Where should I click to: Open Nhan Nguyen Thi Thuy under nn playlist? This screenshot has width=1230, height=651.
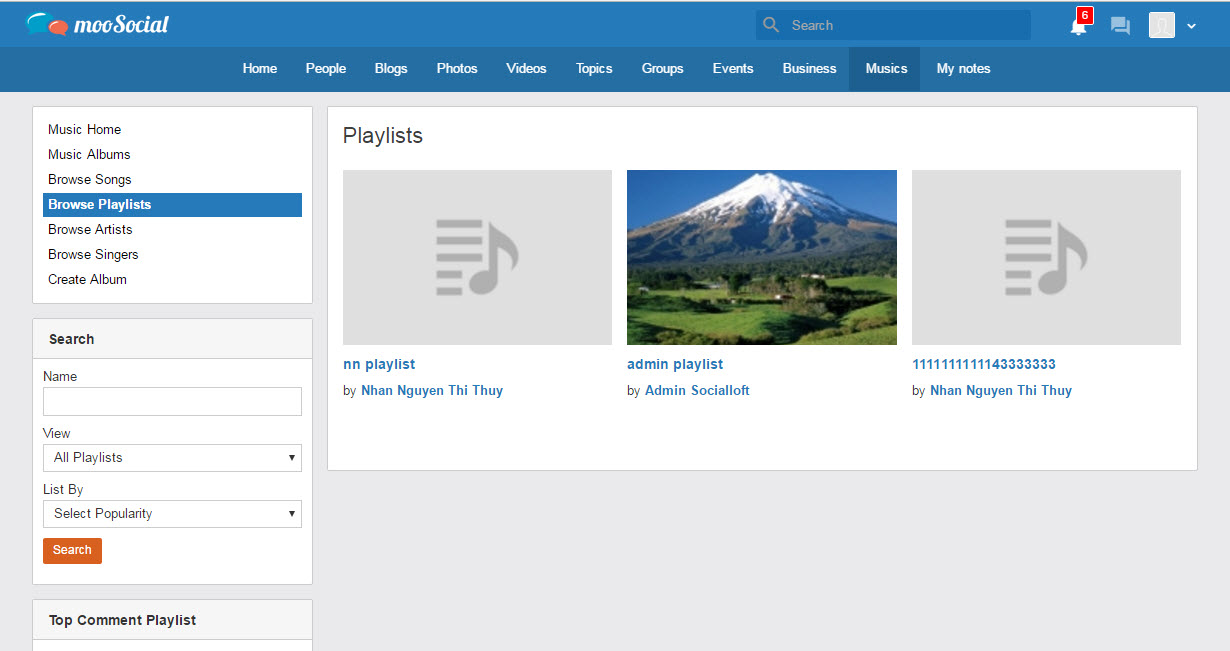(432, 390)
